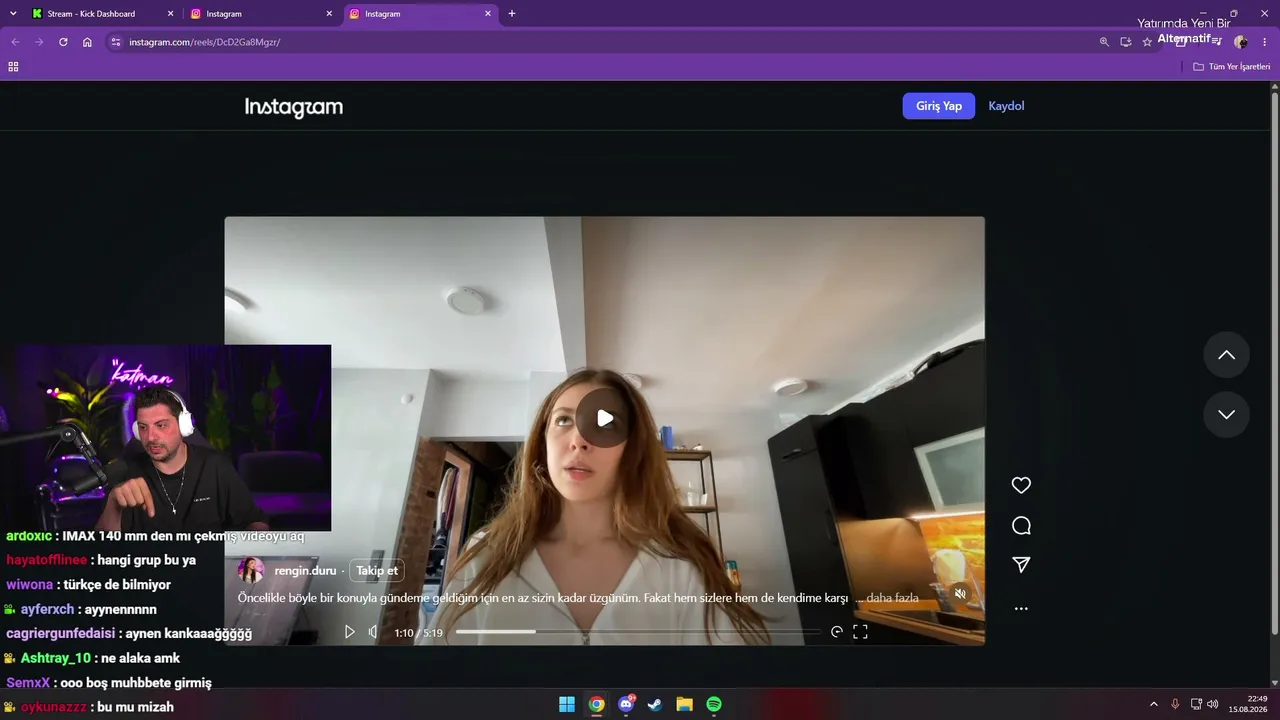This screenshot has width=1280, height=720.
Task: Open the Chrome profile avatar
Action: pyautogui.click(x=1241, y=42)
